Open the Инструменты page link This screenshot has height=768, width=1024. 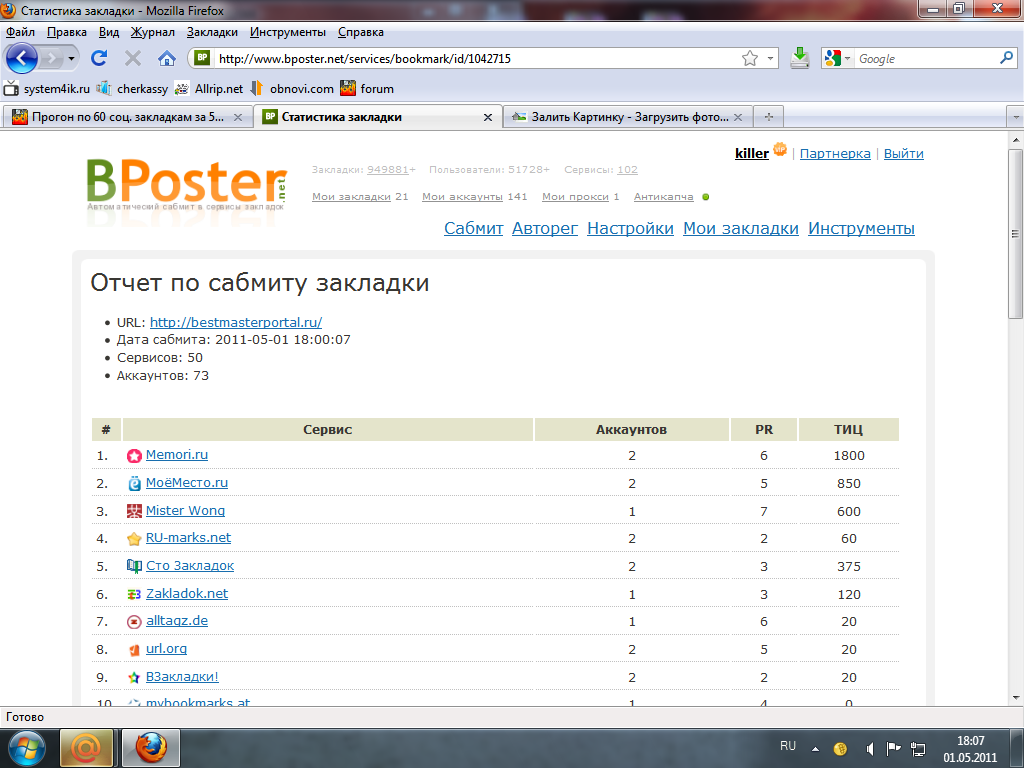861,229
